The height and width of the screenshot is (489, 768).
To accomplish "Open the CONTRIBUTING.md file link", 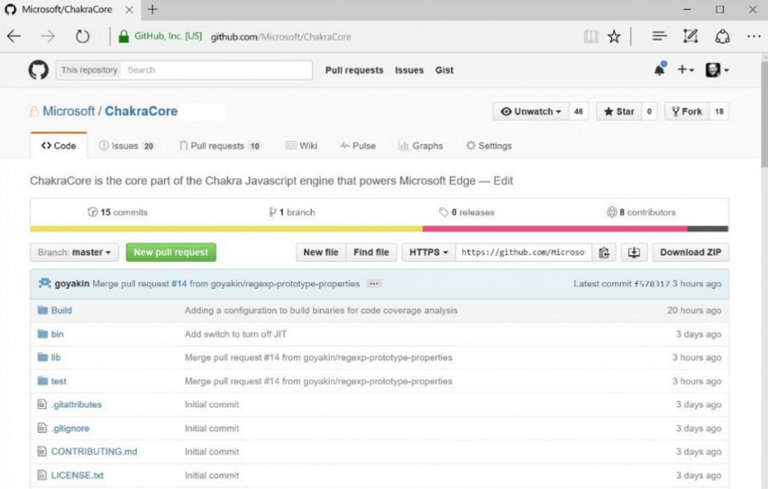I will coord(94,452).
